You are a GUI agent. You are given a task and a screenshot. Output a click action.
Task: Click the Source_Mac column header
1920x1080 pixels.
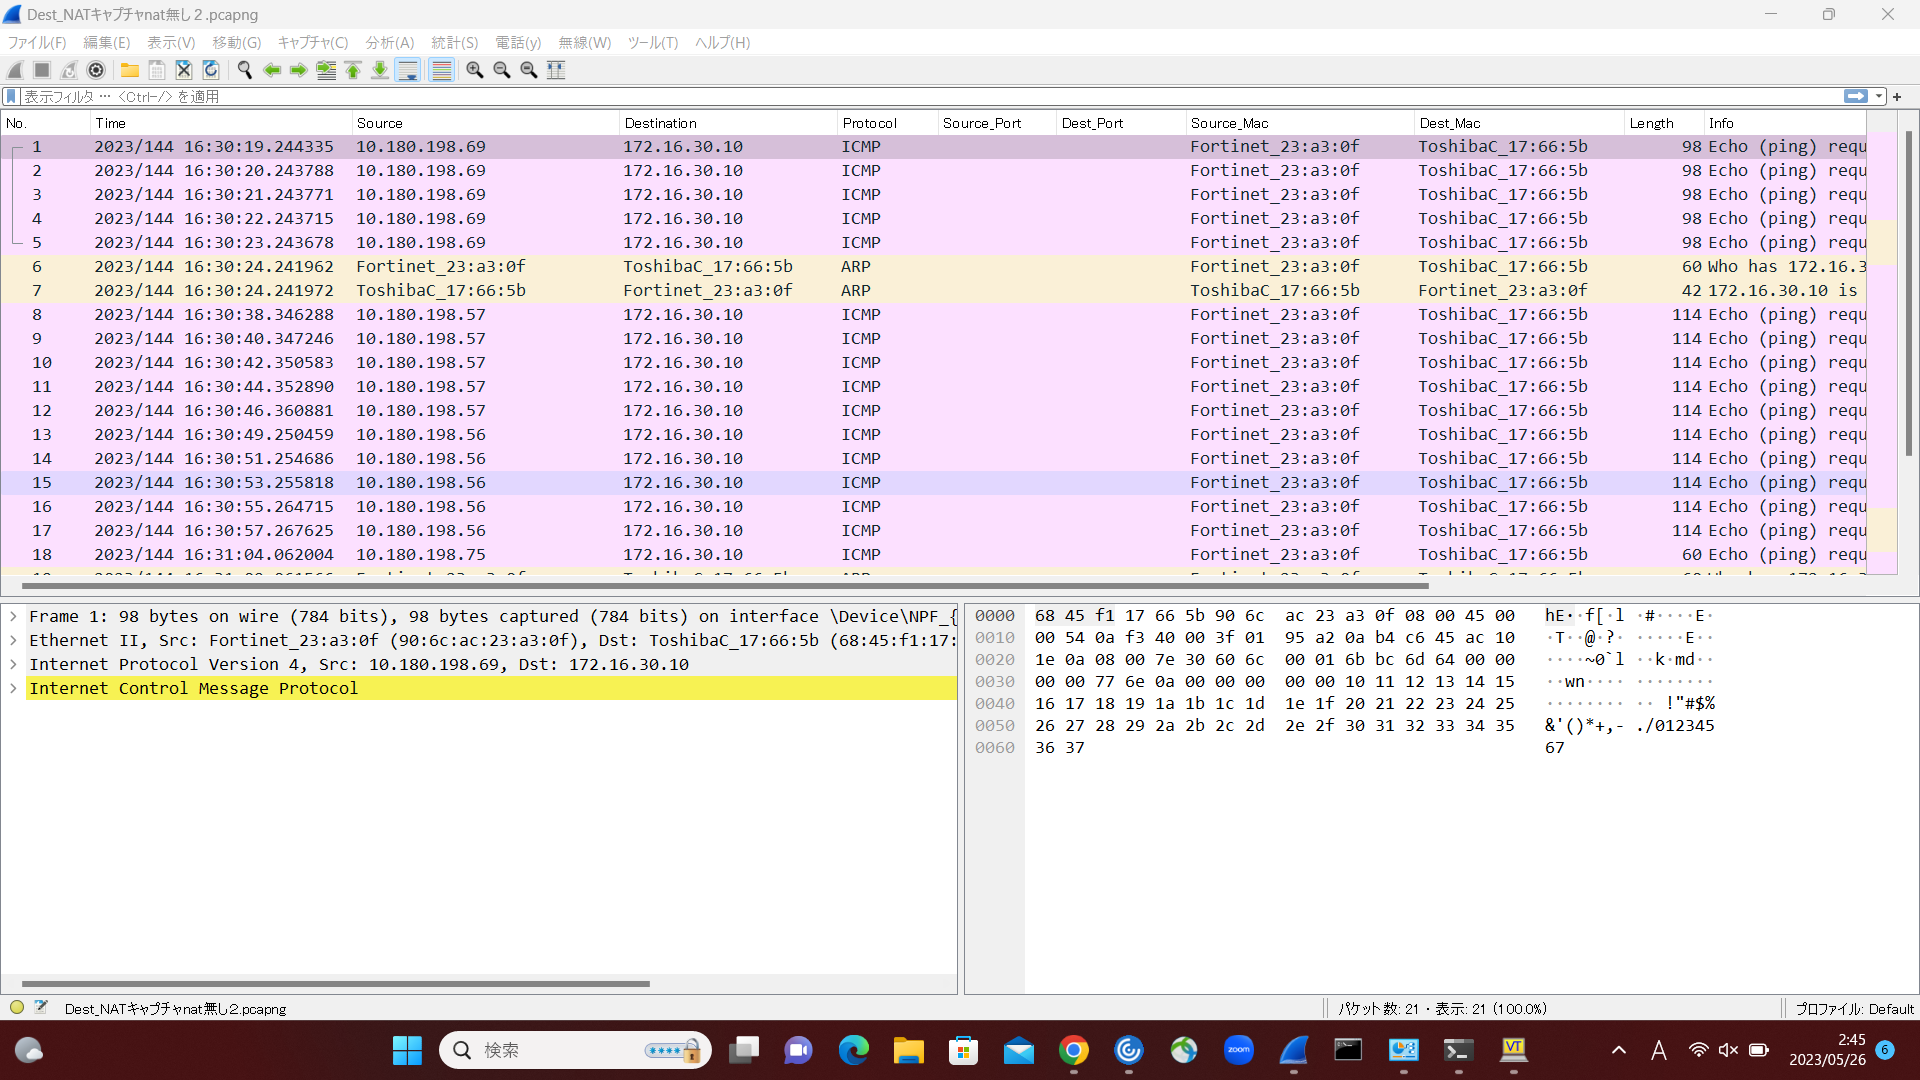tap(1229, 123)
